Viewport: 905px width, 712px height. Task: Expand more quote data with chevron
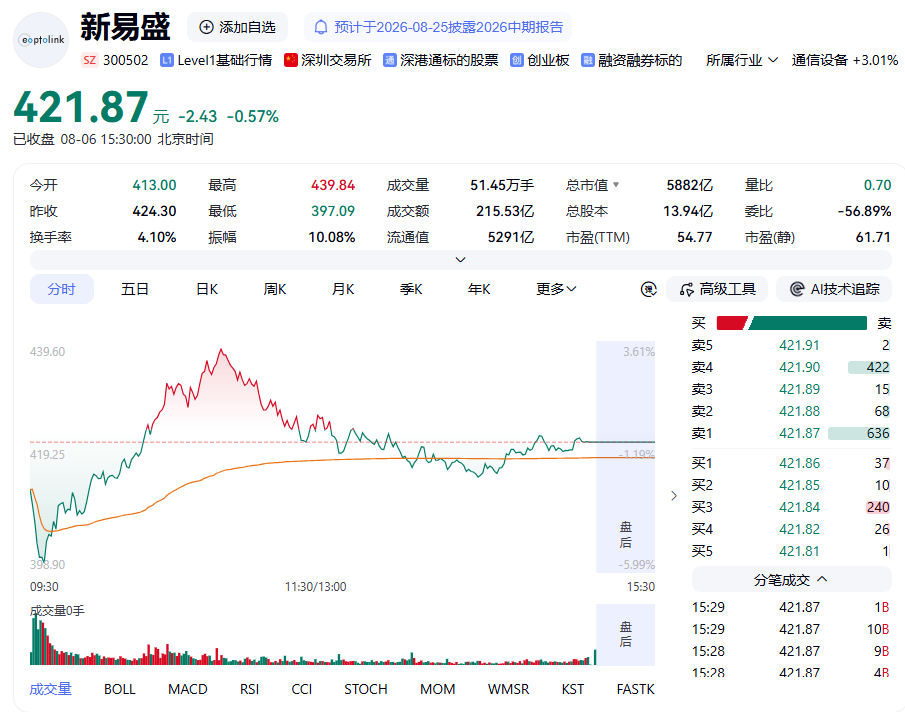461,260
